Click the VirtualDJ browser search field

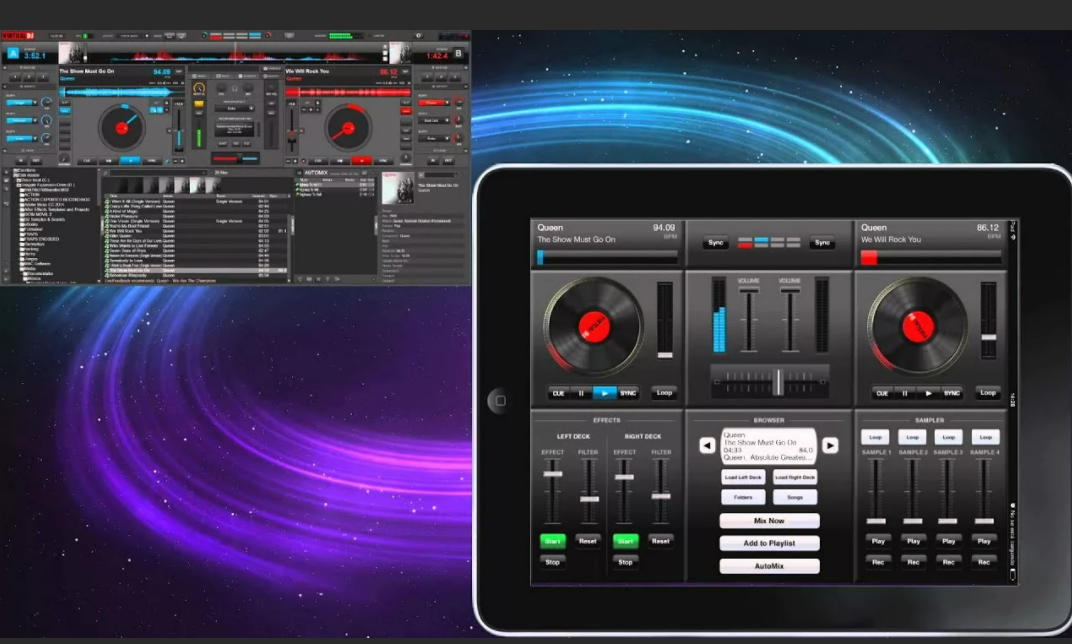(157, 173)
